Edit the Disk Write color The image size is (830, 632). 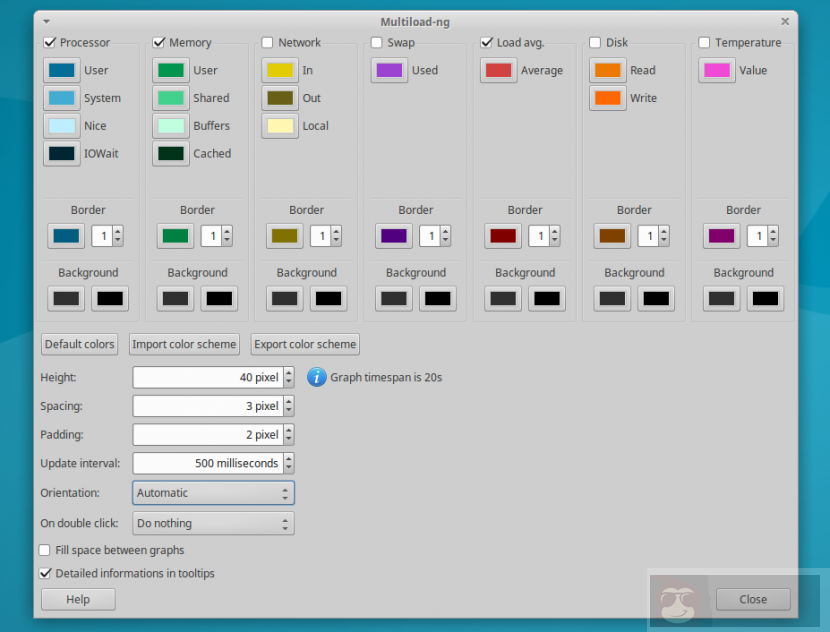(608, 98)
